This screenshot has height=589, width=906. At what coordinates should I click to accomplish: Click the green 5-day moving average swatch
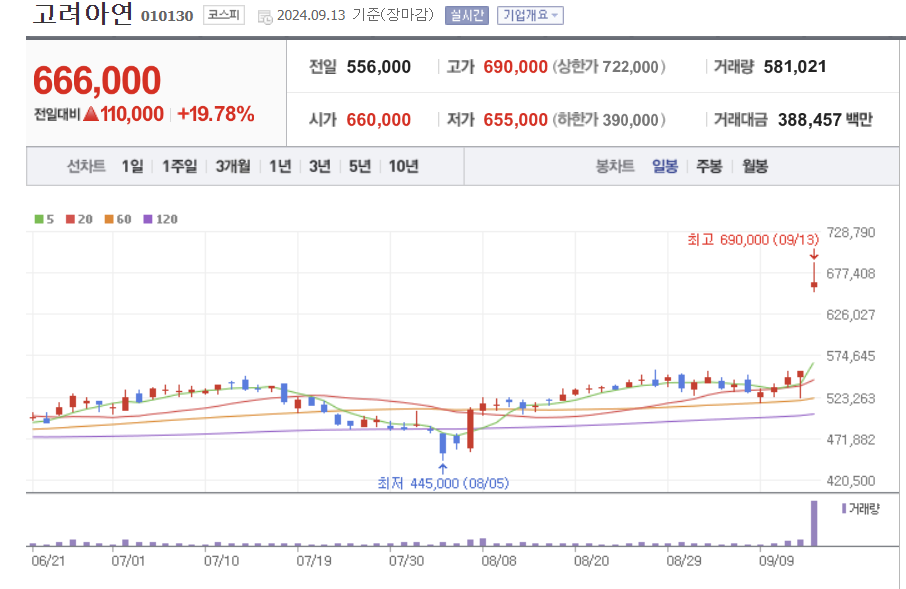[x=39, y=219]
